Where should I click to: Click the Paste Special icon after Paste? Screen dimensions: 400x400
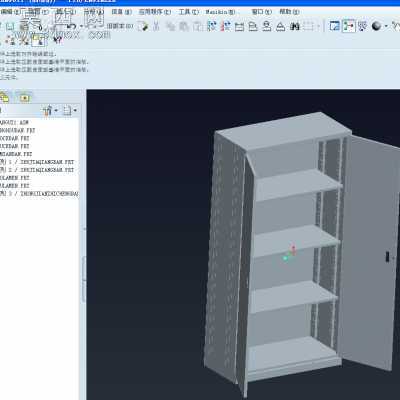(x=198, y=26)
